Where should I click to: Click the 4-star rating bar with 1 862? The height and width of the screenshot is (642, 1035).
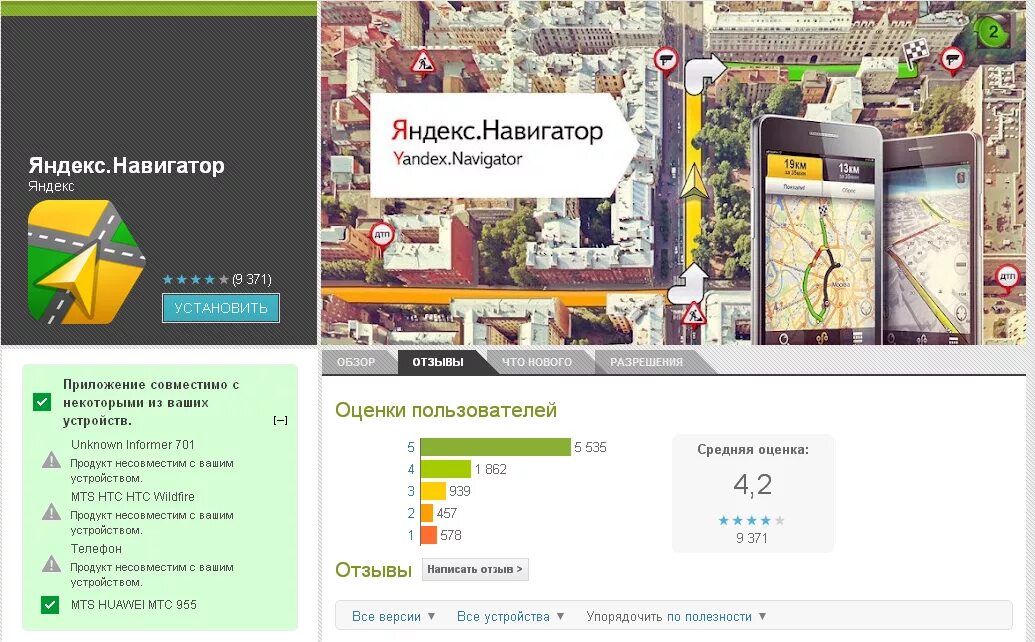point(446,469)
